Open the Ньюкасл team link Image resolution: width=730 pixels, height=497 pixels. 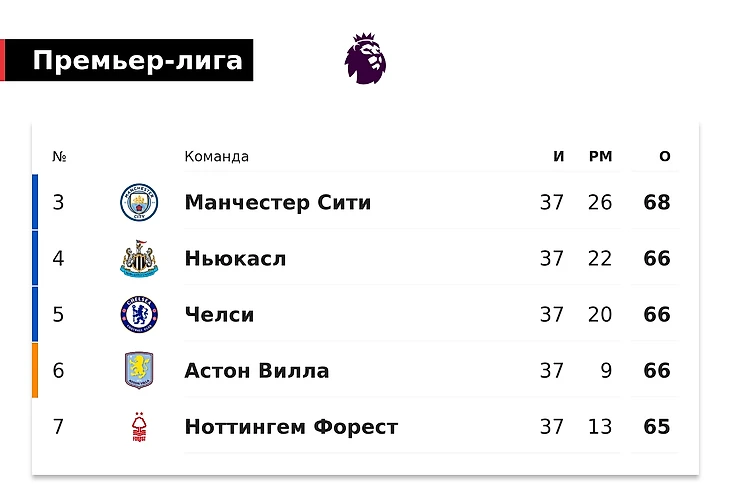tap(235, 258)
